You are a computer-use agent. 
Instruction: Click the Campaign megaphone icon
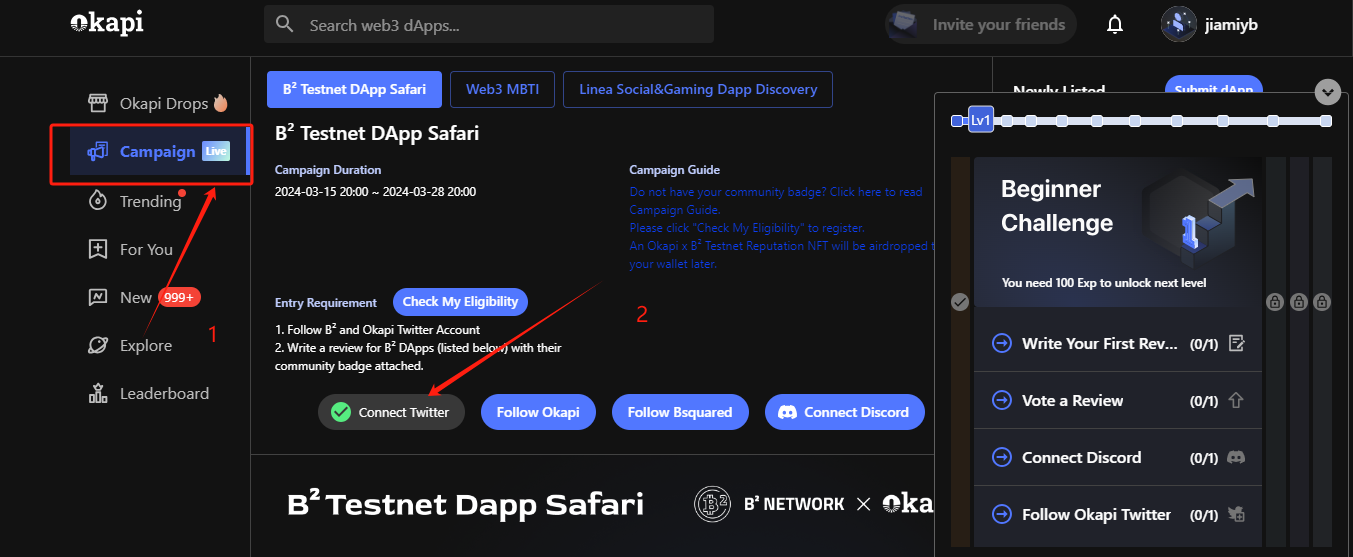tap(98, 152)
